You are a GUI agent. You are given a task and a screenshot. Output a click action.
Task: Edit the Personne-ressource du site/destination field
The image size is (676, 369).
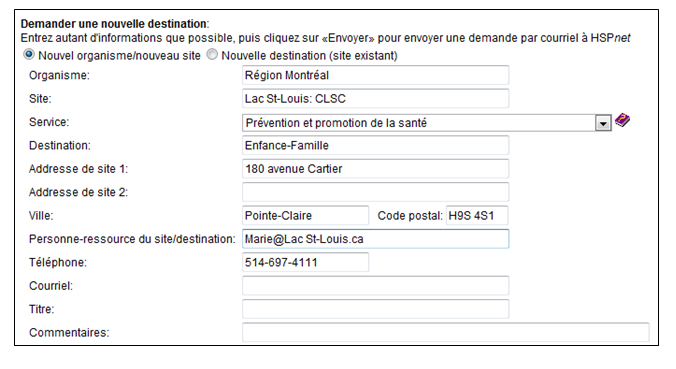coord(376,239)
